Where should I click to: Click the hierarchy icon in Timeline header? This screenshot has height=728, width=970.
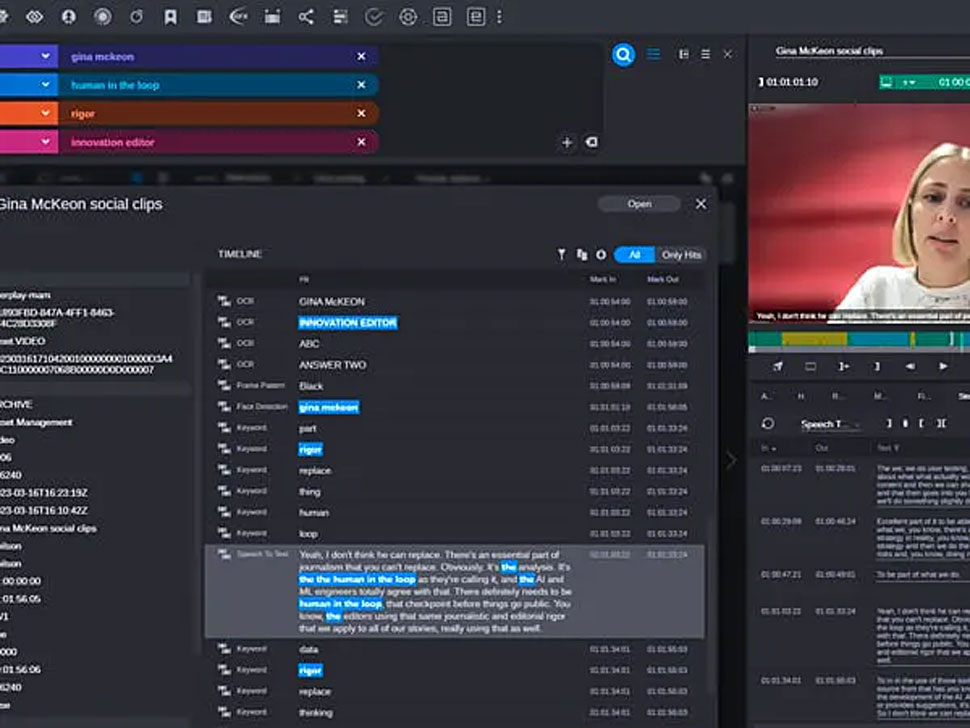pyautogui.click(x=582, y=254)
